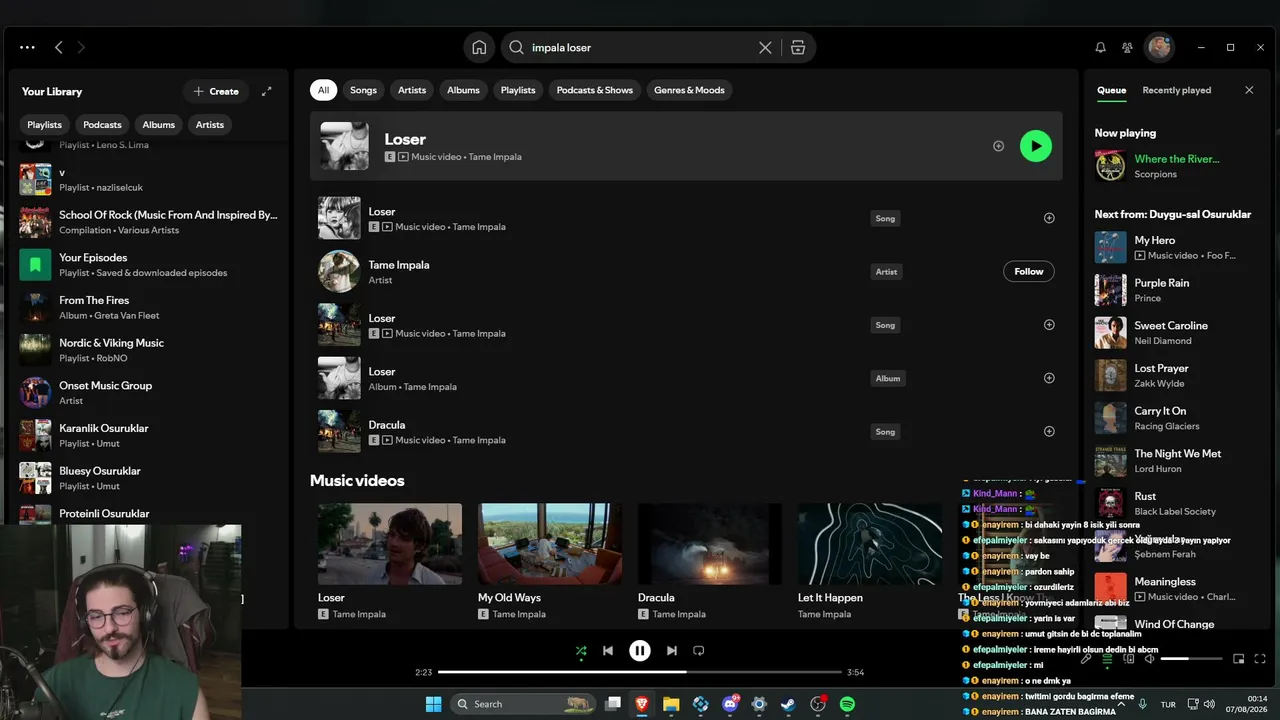Skip to the next track
Image resolution: width=1280 pixels, height=720 pixels.
(672, 651)
